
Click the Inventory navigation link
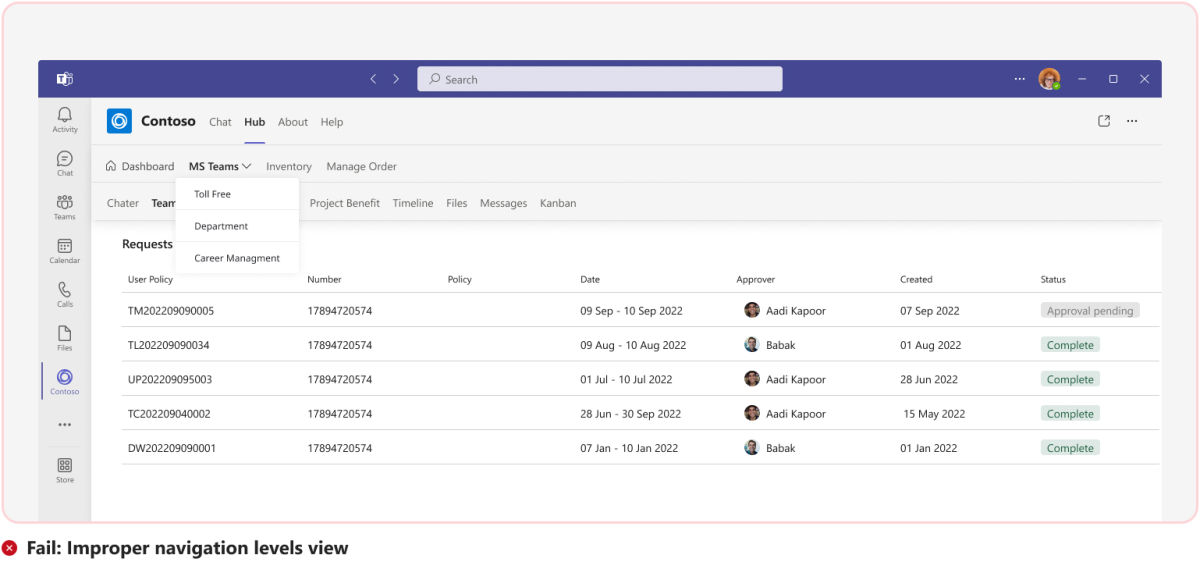289,167
